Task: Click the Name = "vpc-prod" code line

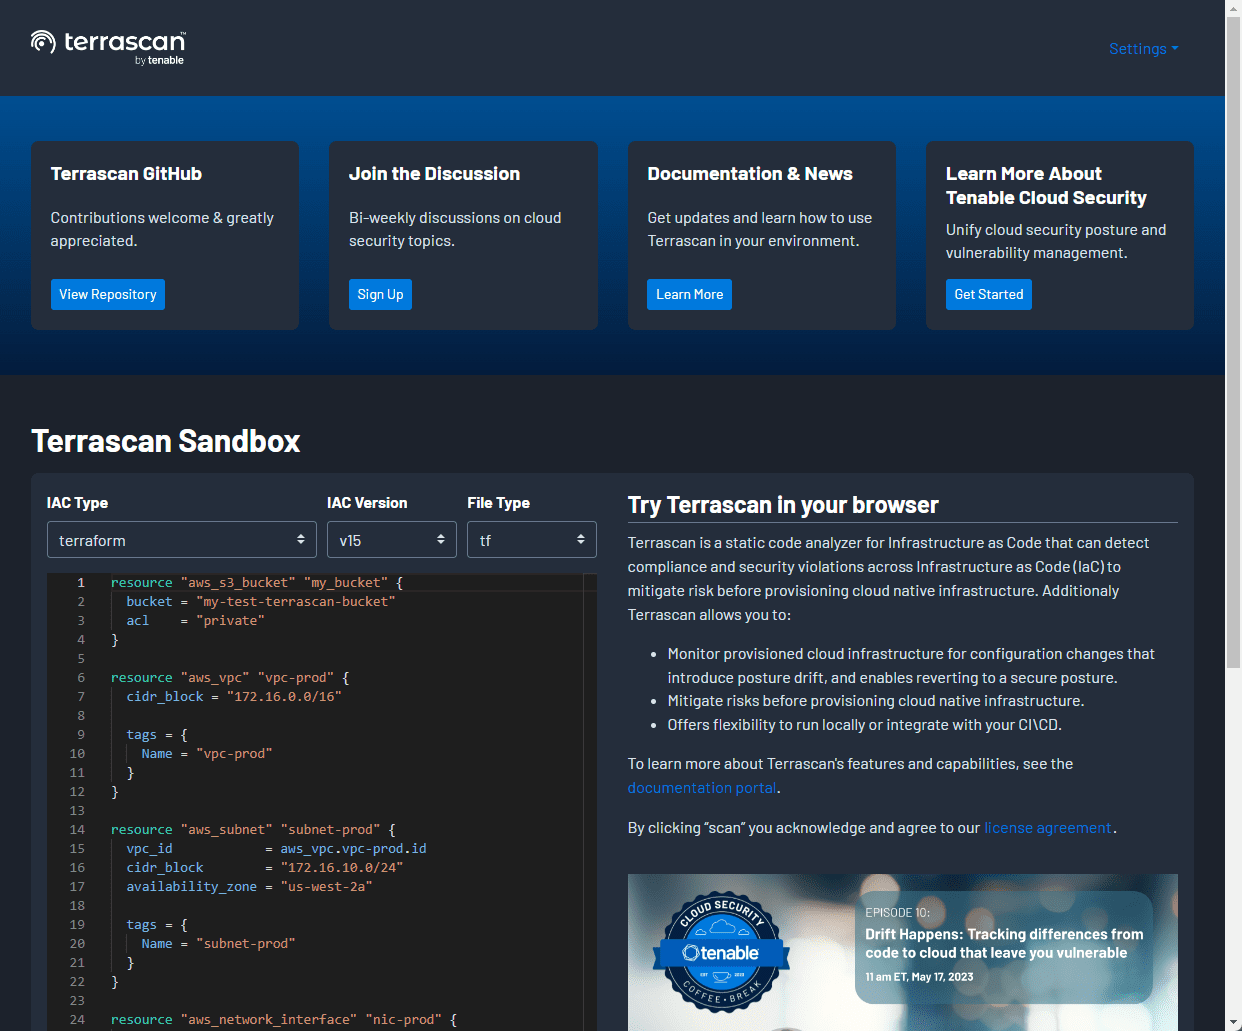Action: click(207, 753)
